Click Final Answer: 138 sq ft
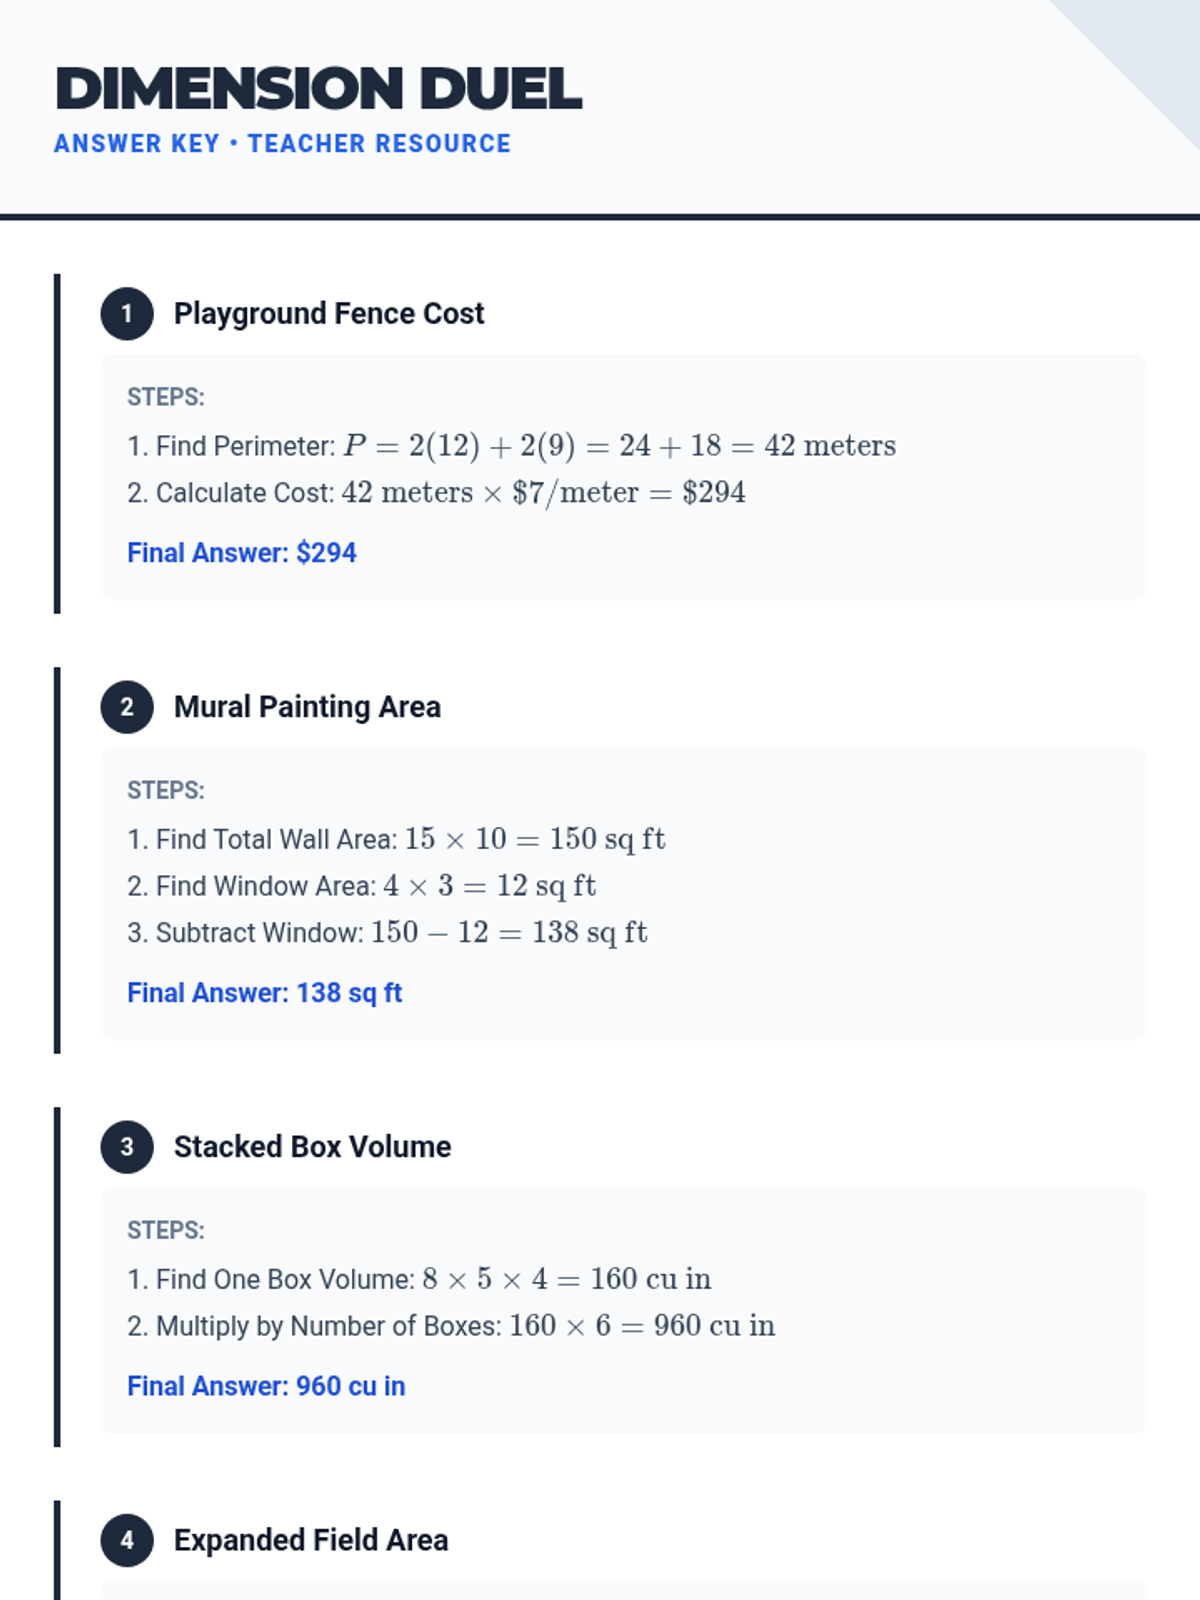Screen dimensions: 1200x1600 click(264, 993)
